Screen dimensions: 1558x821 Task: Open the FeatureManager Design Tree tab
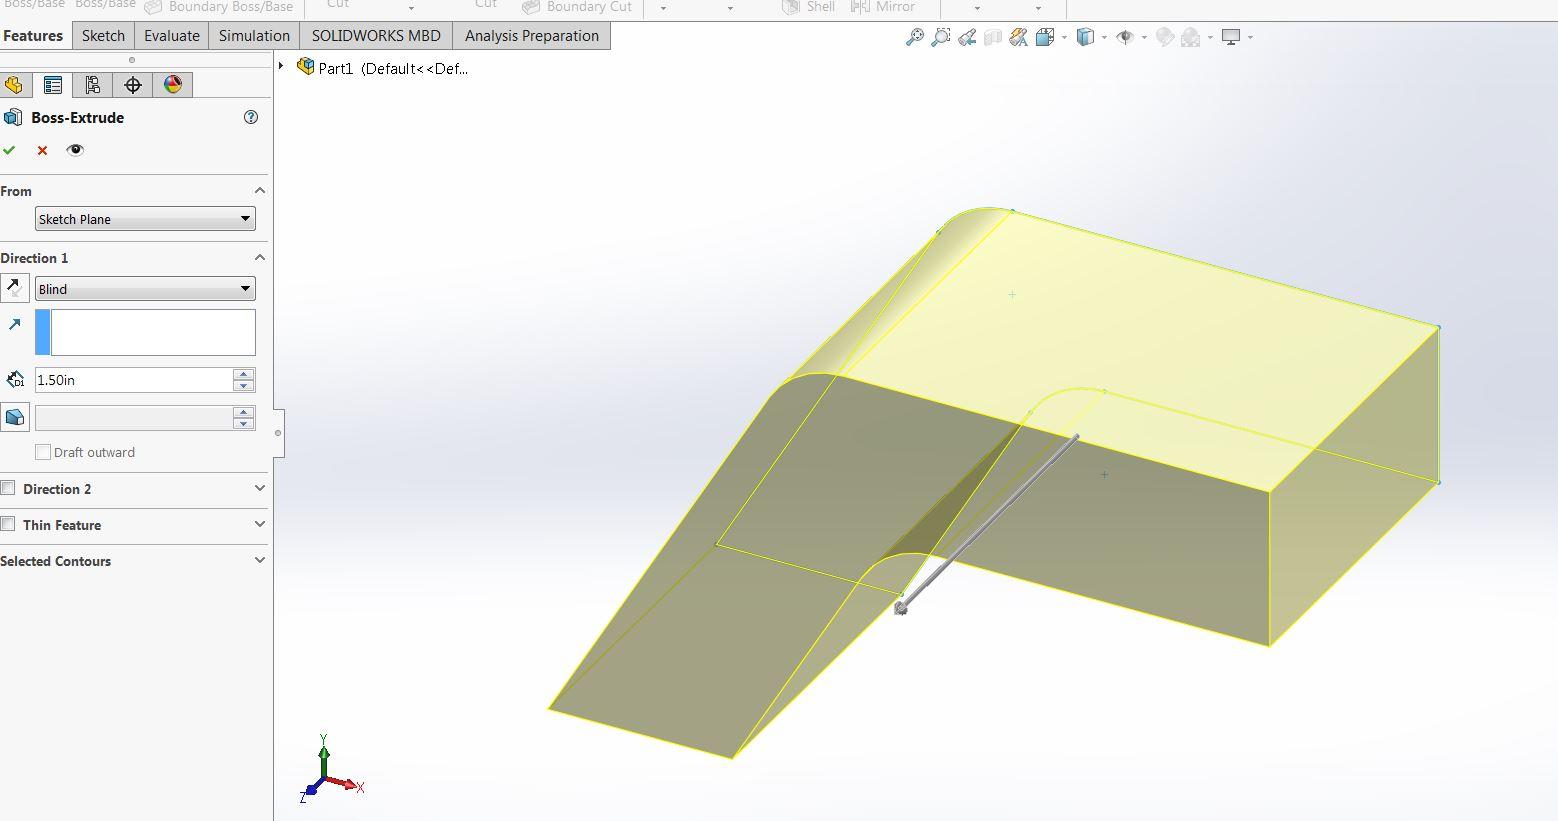[14, 85]
